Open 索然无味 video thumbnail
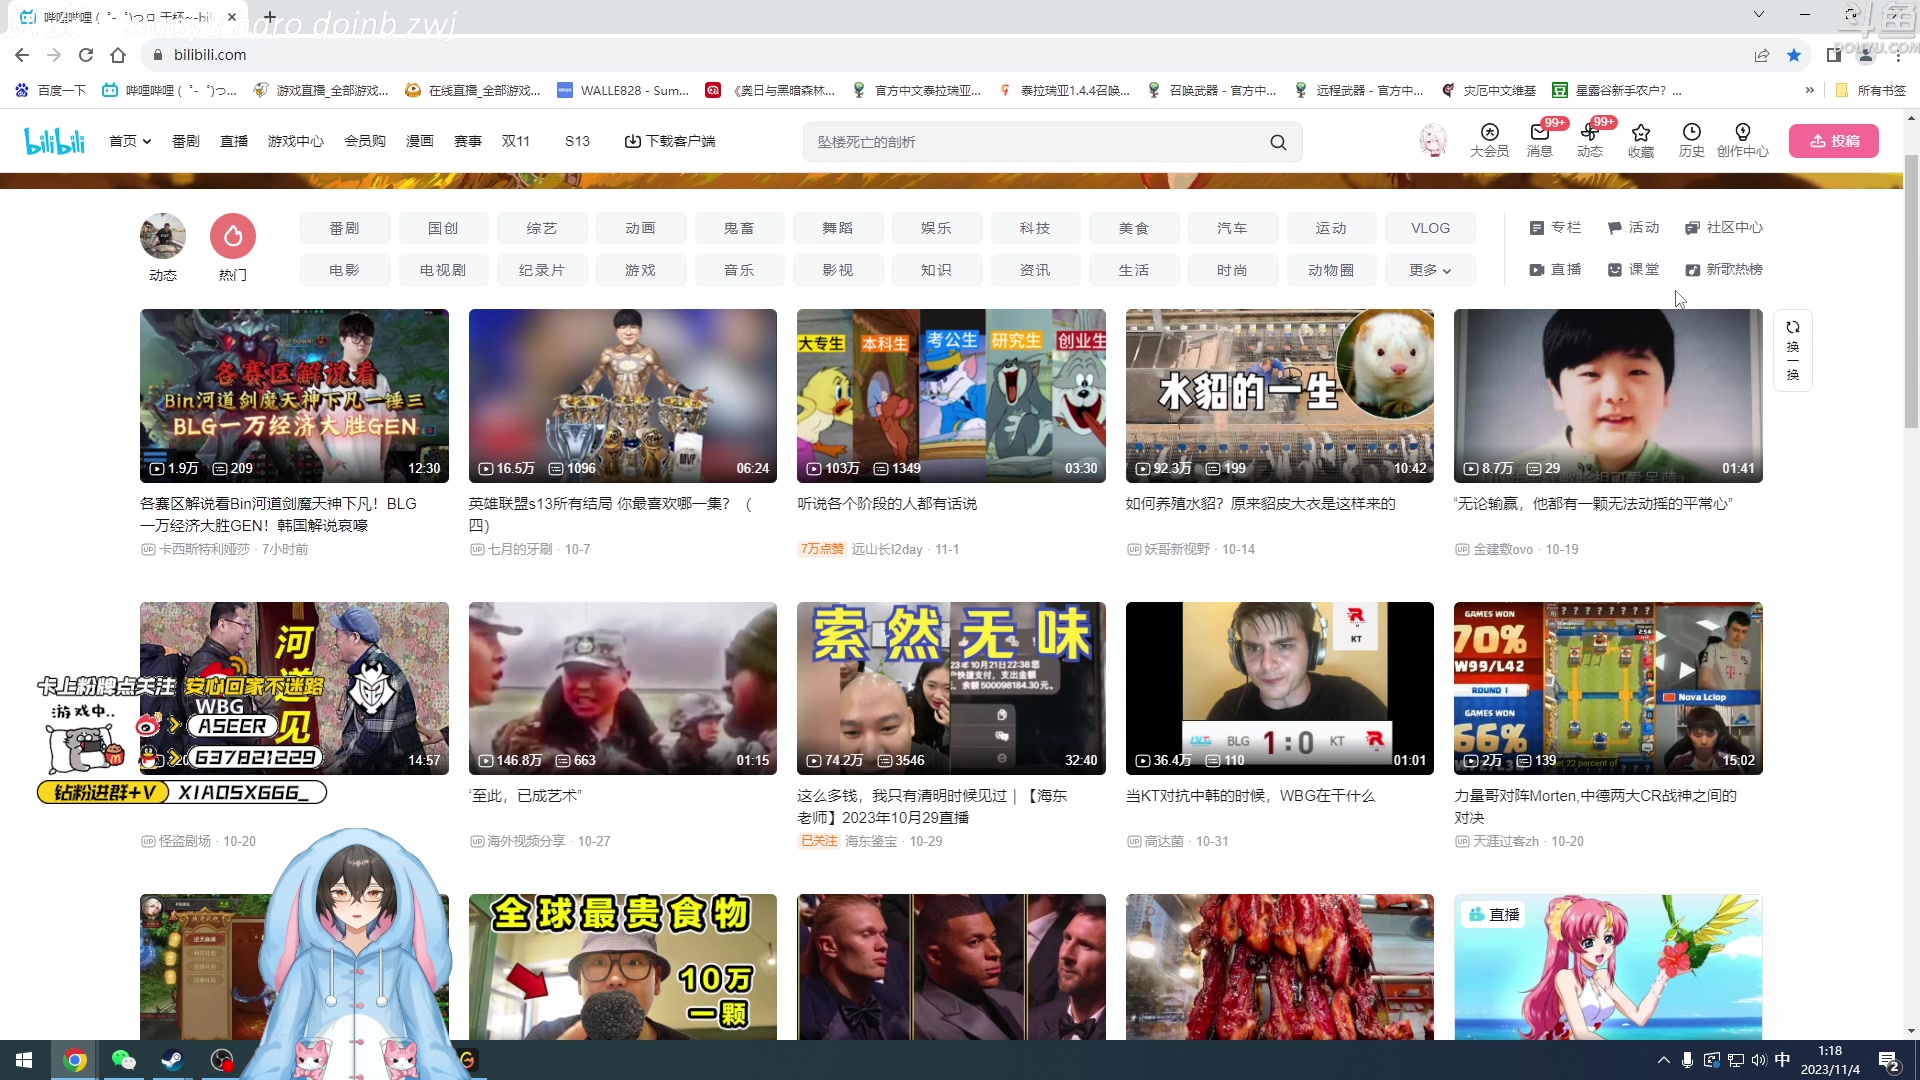1920x1080 pixels. (x=951, y=688)
